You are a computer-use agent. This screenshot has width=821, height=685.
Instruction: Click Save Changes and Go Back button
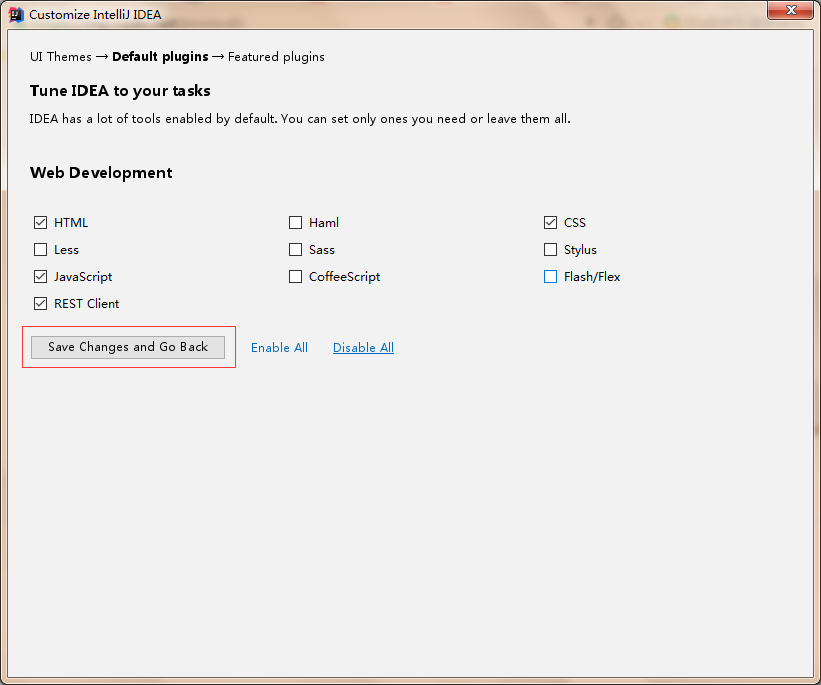(128, 347)
